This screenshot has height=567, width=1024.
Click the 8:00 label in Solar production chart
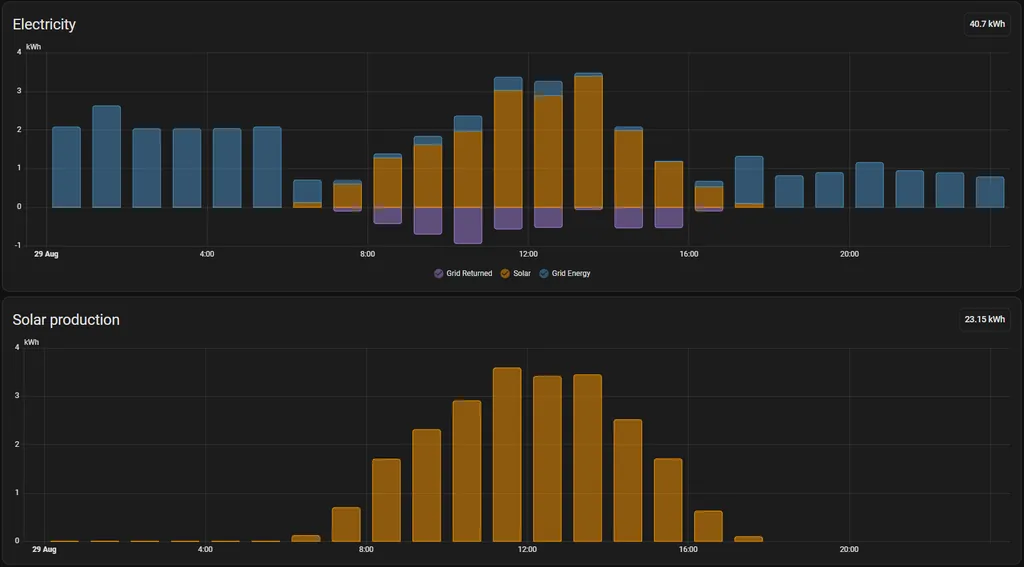[366, 549]
